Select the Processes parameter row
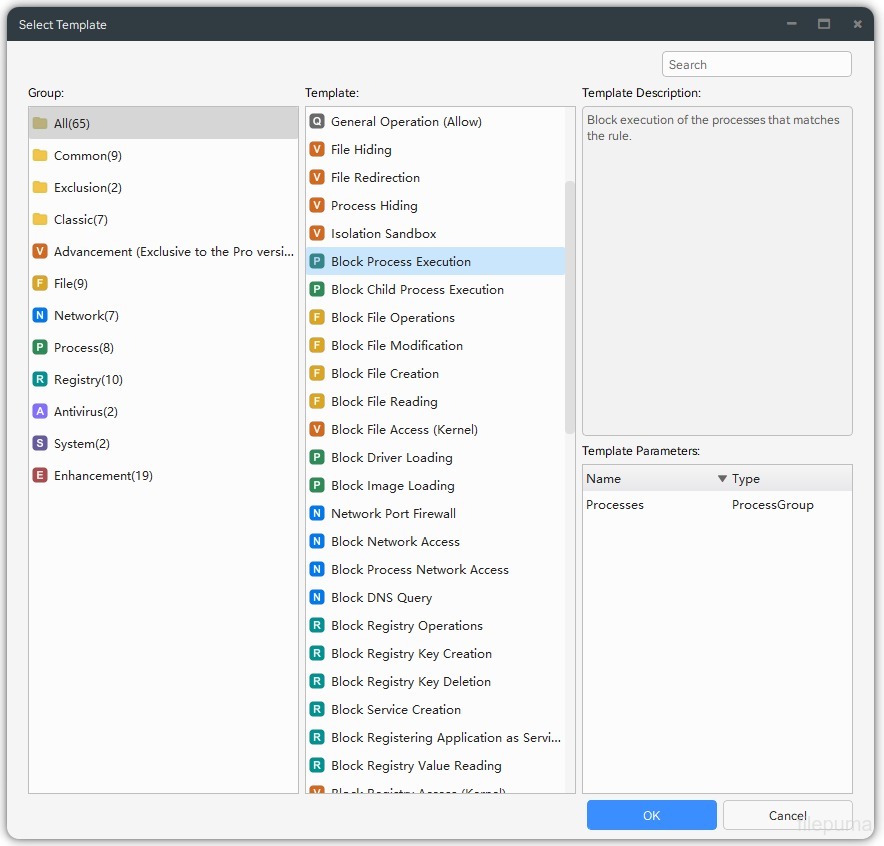884x846 pixels. click(650, 505)
